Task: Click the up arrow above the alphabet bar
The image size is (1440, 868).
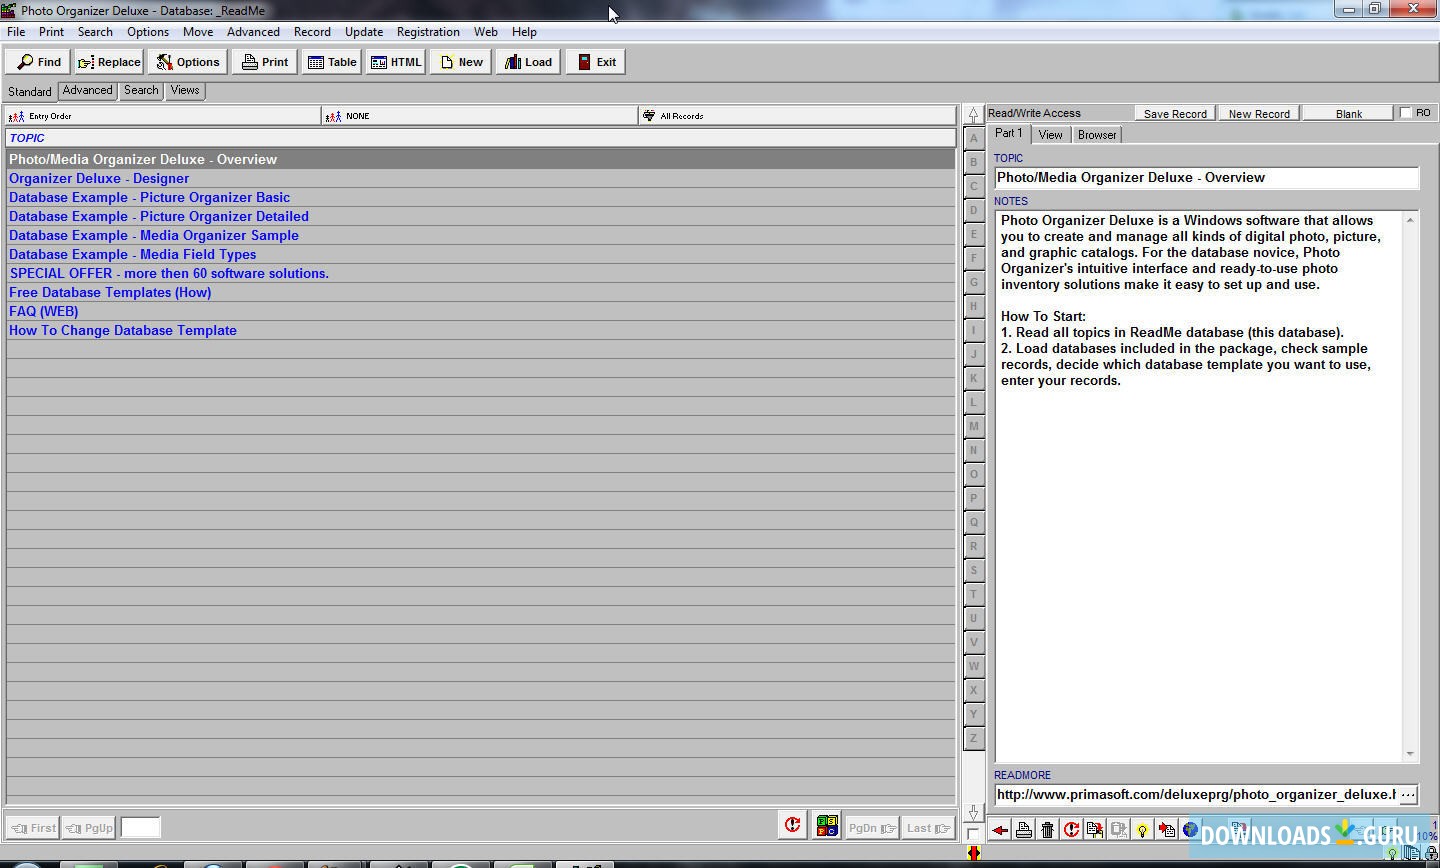Action: [x=973, y=115]
